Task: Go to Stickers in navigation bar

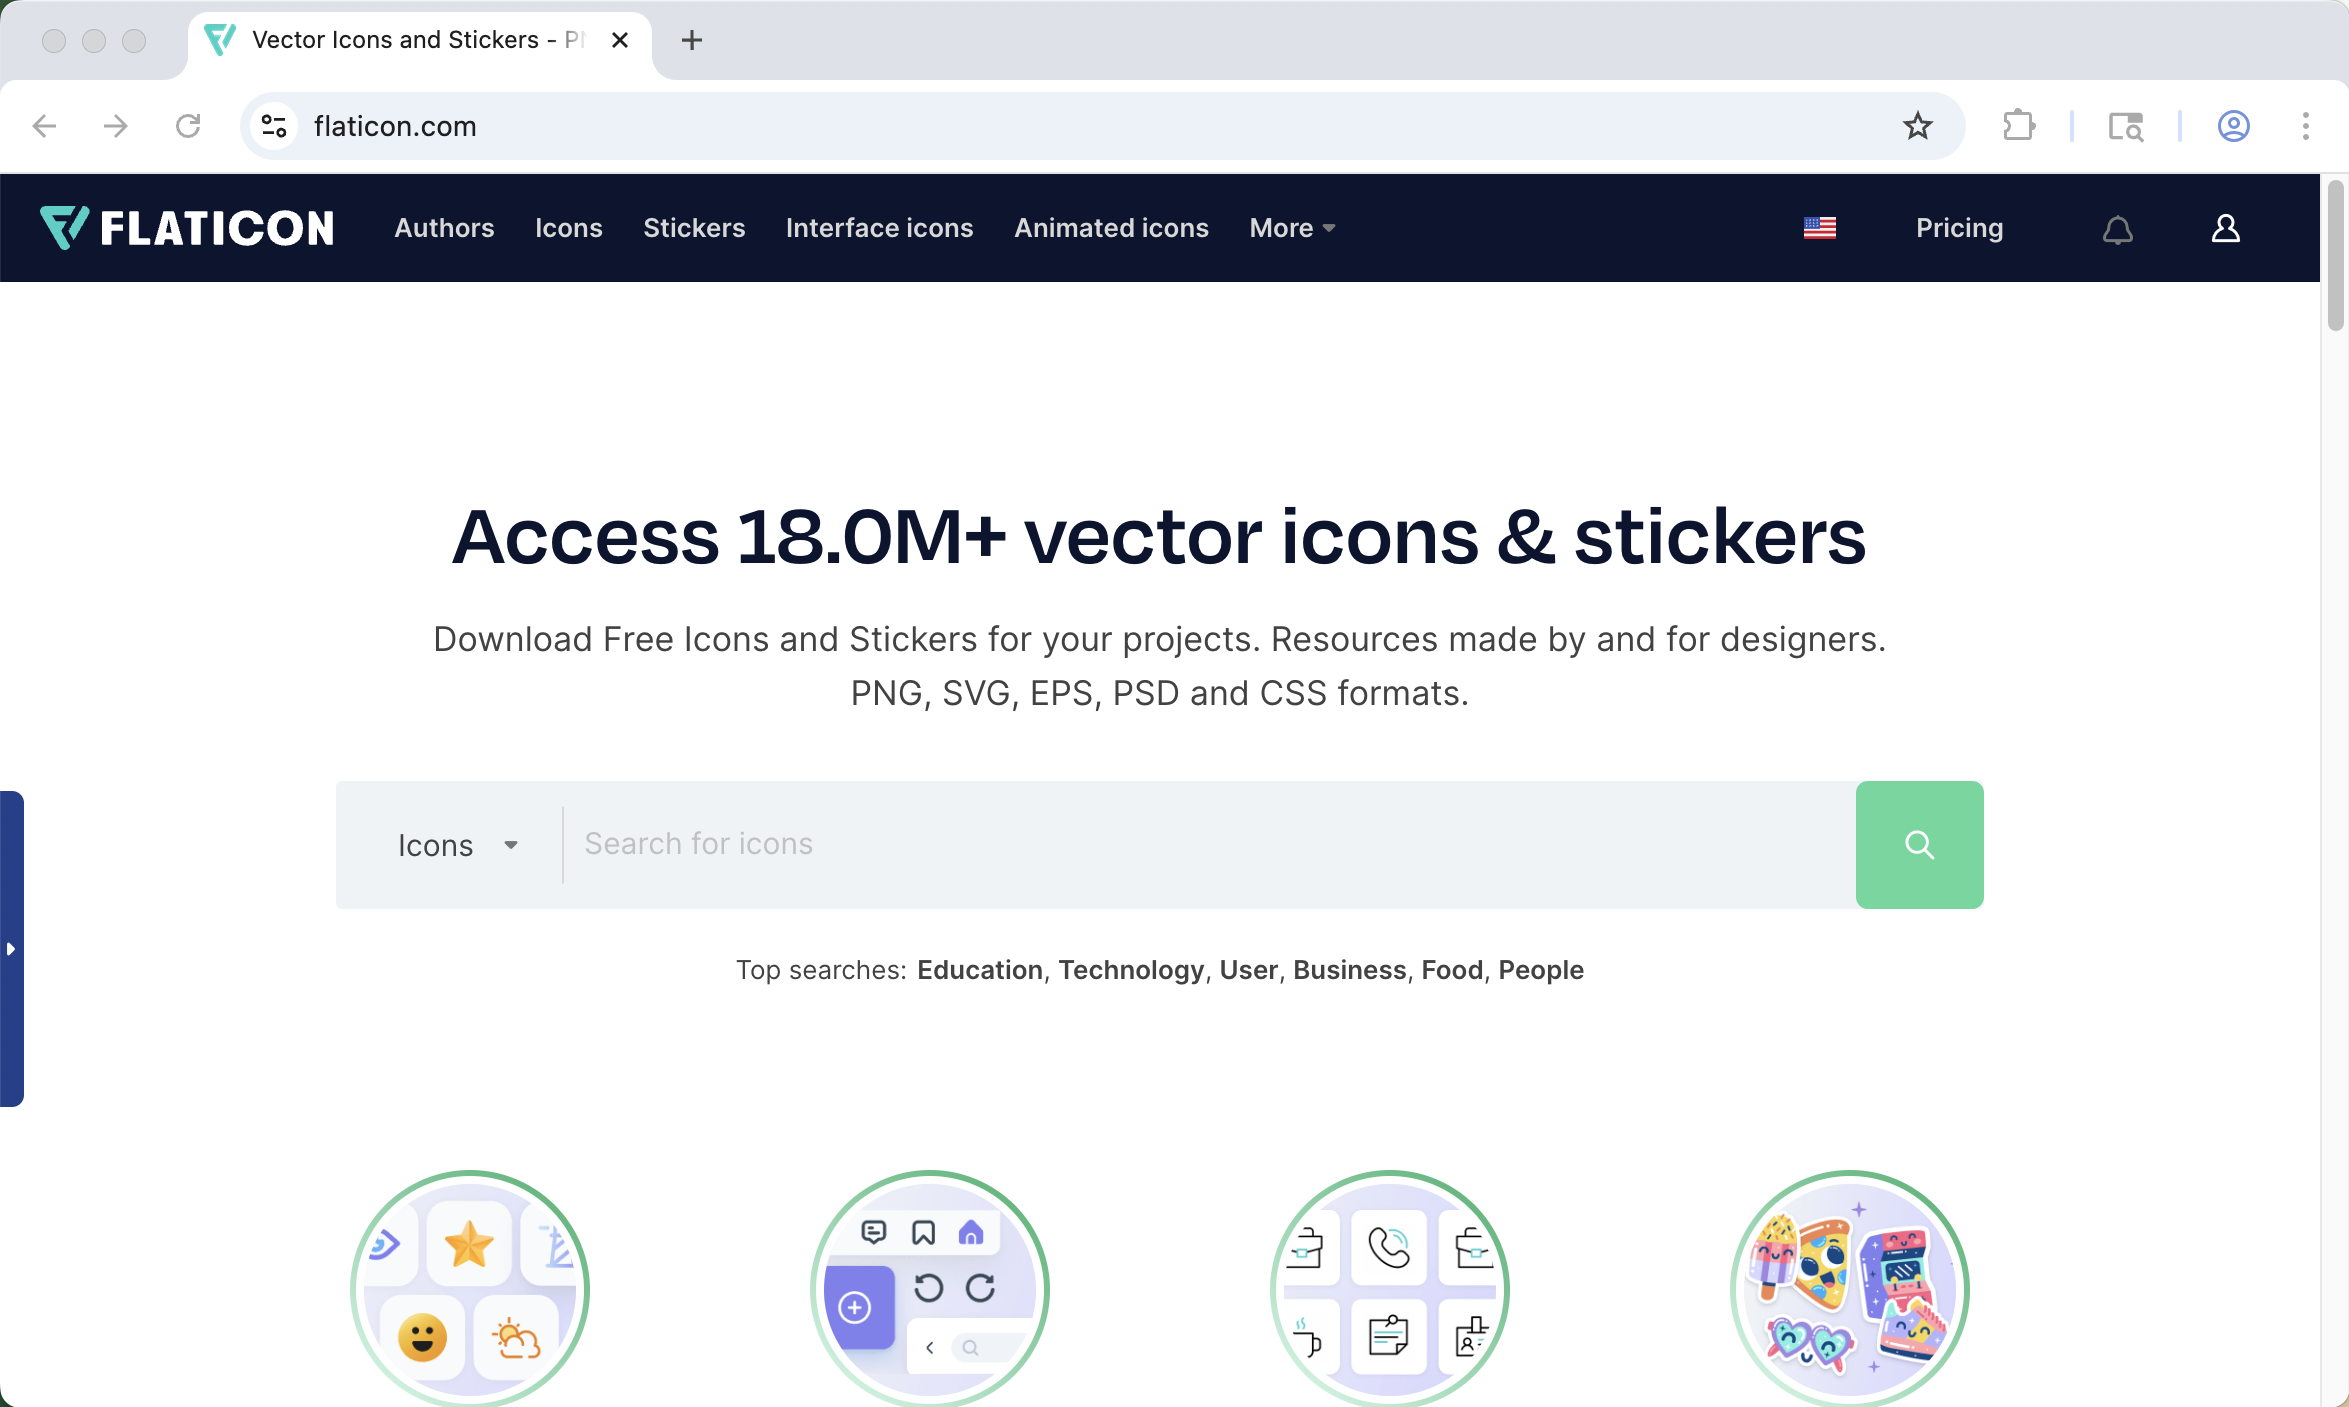Action: coord(694,228)
